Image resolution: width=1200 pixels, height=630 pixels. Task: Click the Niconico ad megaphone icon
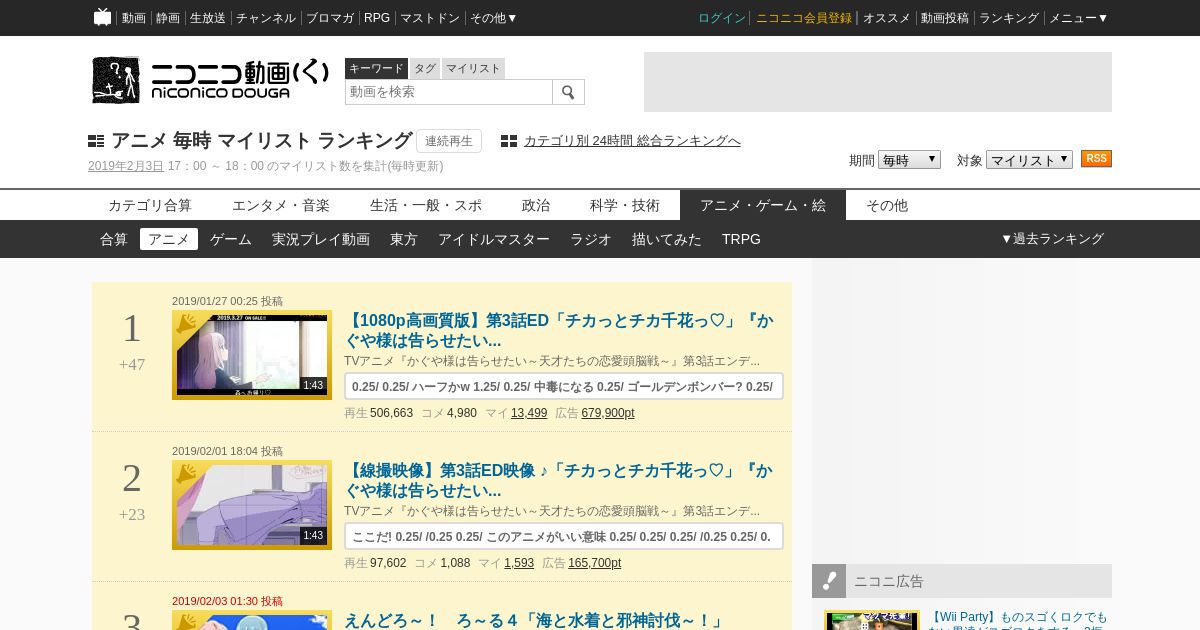click(829, 581)
